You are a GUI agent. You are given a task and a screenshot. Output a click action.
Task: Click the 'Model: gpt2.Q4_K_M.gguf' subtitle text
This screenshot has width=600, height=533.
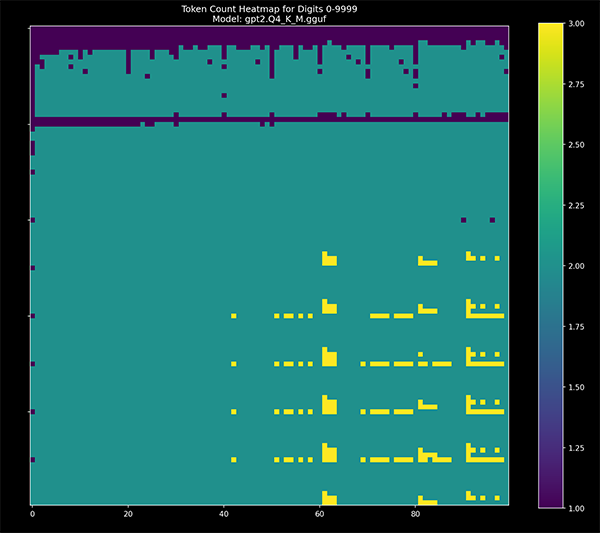click(x=270, y=19)
